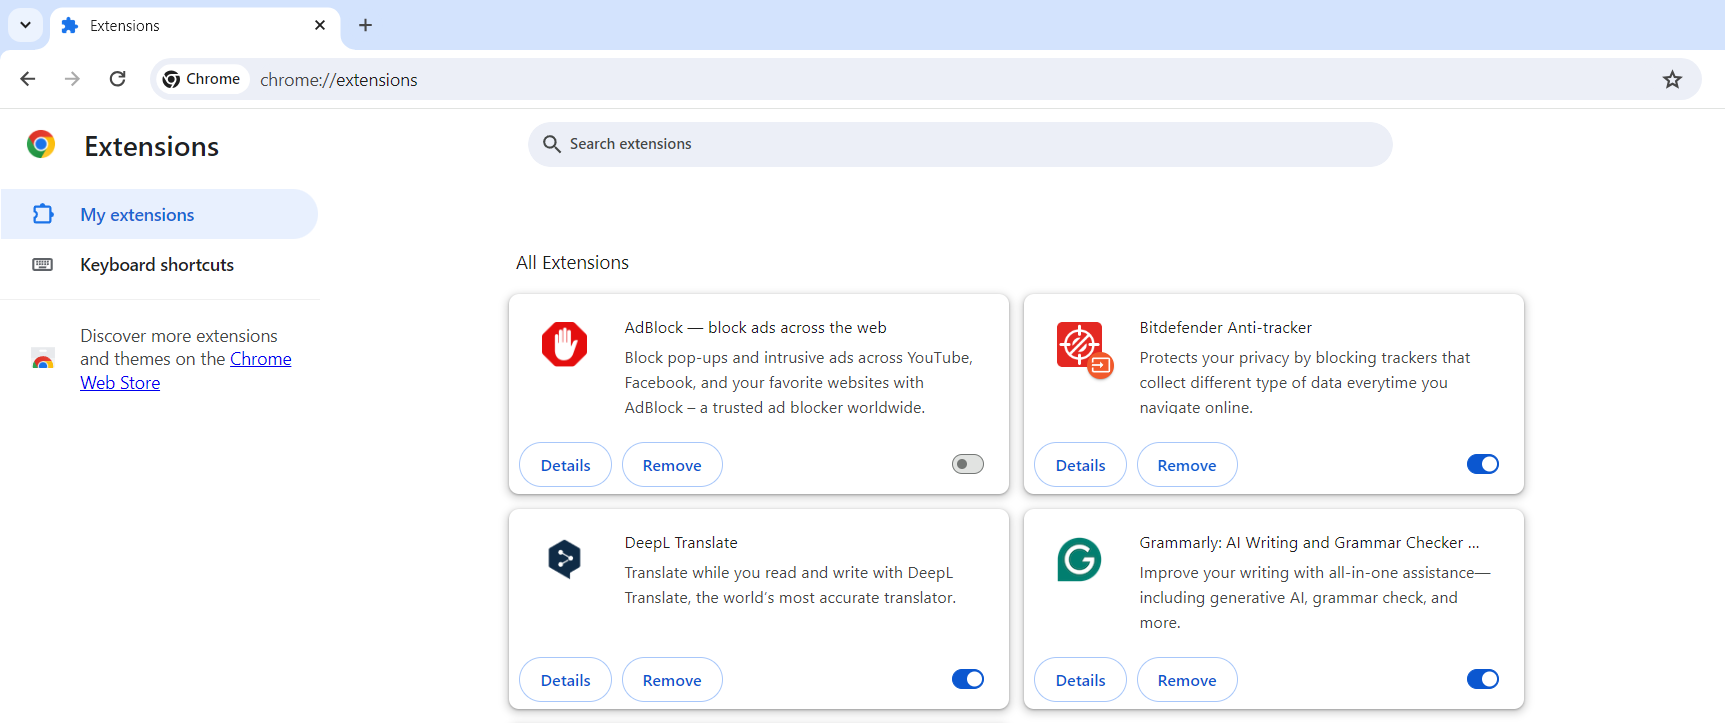
Task: Reload the extensions page
Action: coord(117,79)
